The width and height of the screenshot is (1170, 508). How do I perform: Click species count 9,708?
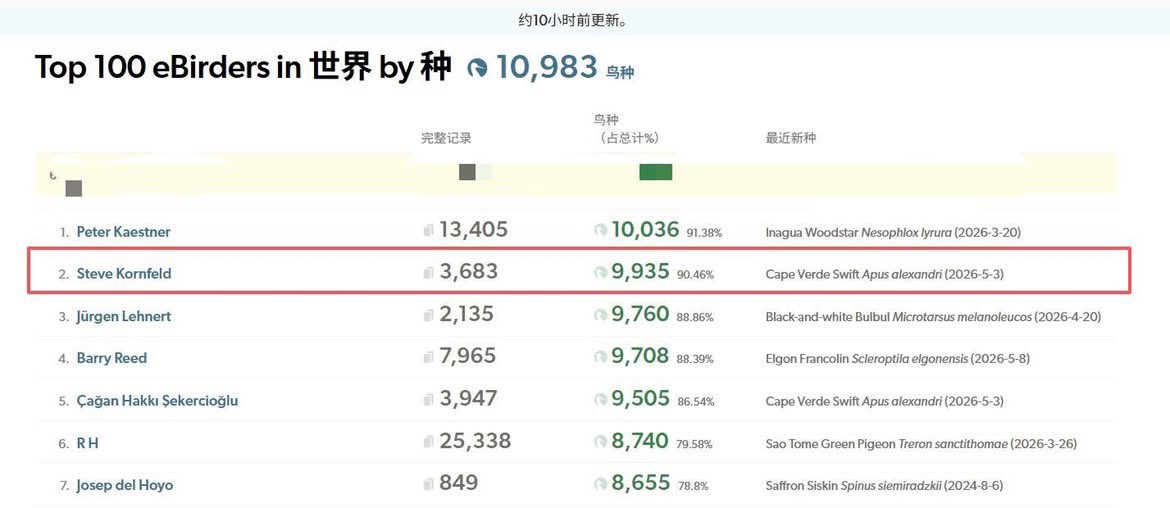click(x=640, y=357)
